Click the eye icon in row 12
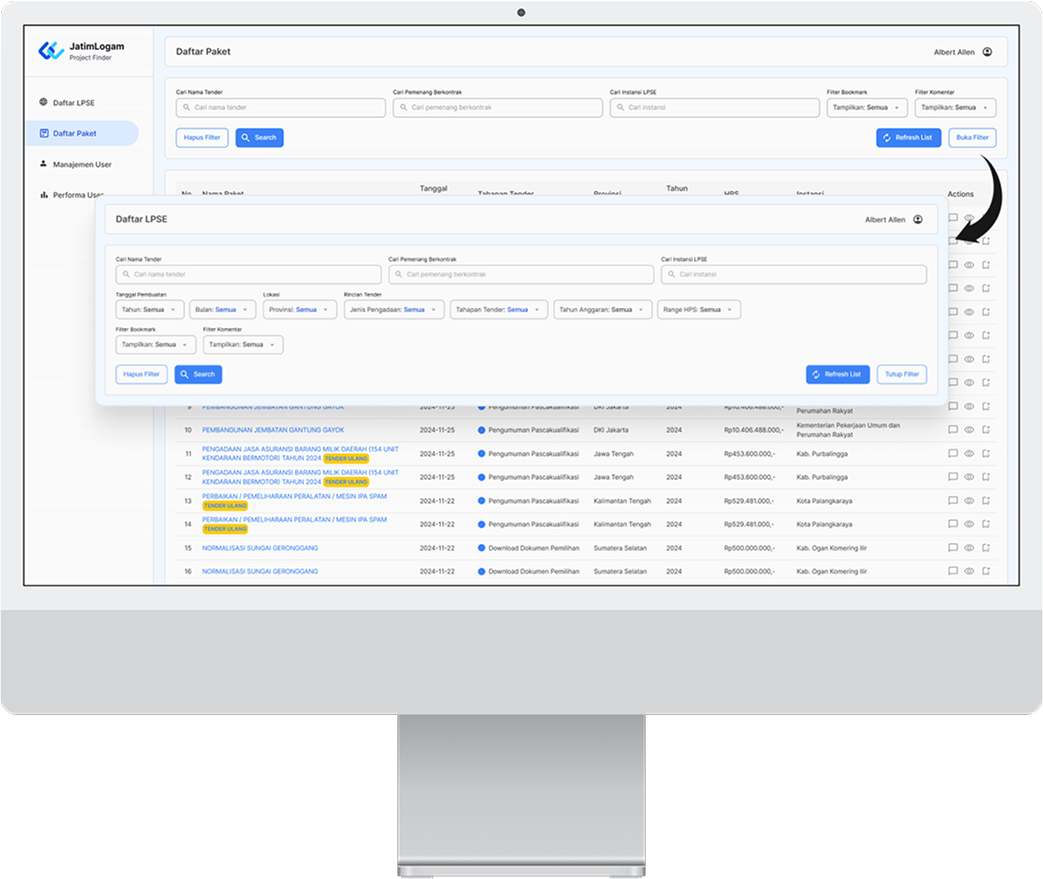 point(969,477)
